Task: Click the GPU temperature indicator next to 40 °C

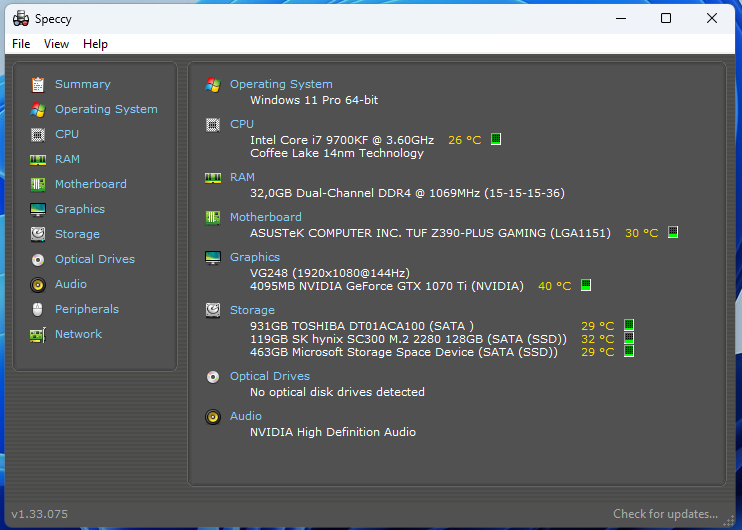Action: tap(586, 286)
